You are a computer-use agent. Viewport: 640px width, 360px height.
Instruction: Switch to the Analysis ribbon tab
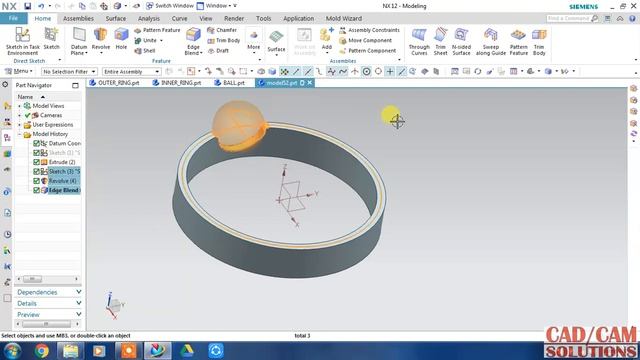pos(149,18)
